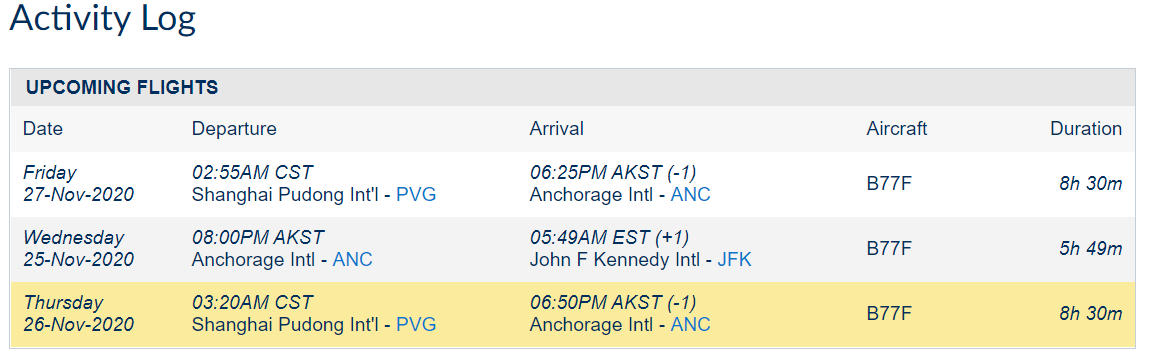Open the JFK airport link
This screenshot has height=361, width=1153.
[x=735, y=260]
